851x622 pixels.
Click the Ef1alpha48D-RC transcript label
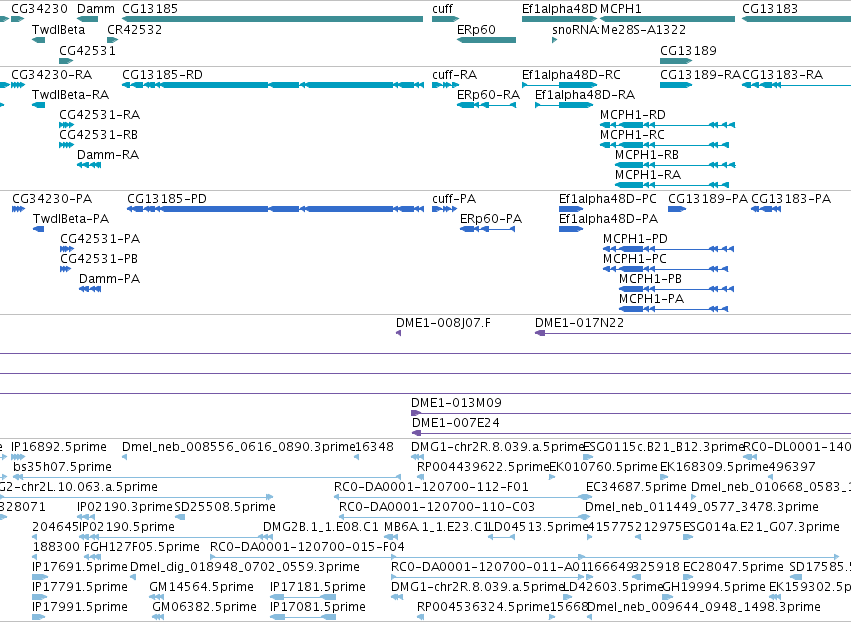571,75
